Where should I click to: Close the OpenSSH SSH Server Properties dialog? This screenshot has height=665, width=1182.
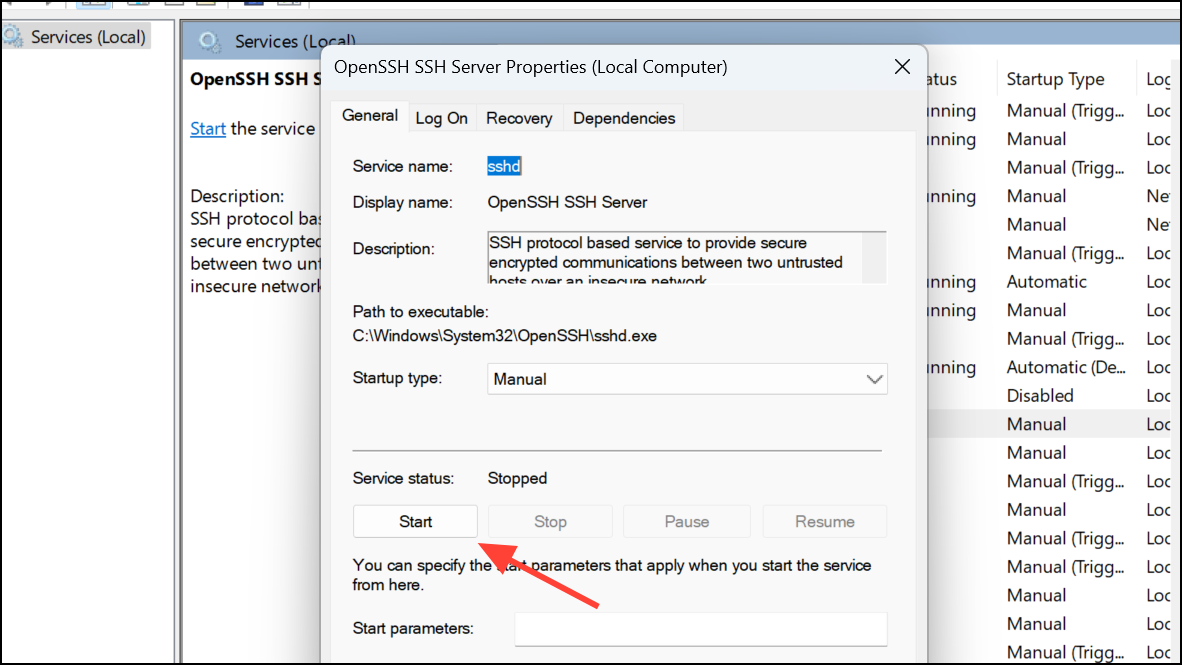(902, 67)
